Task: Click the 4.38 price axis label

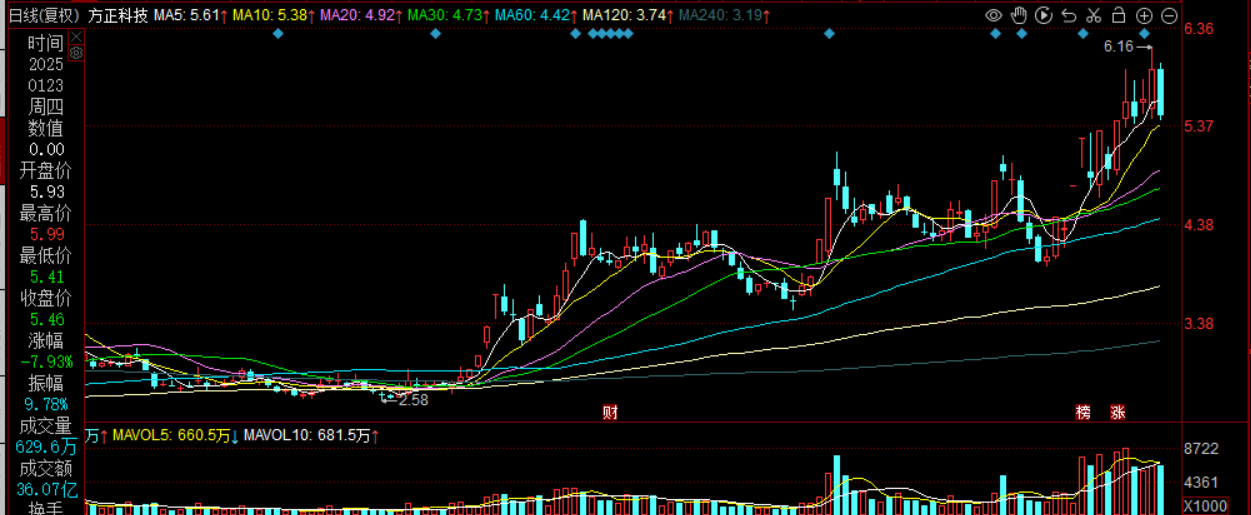Action: coord(1199,225)
